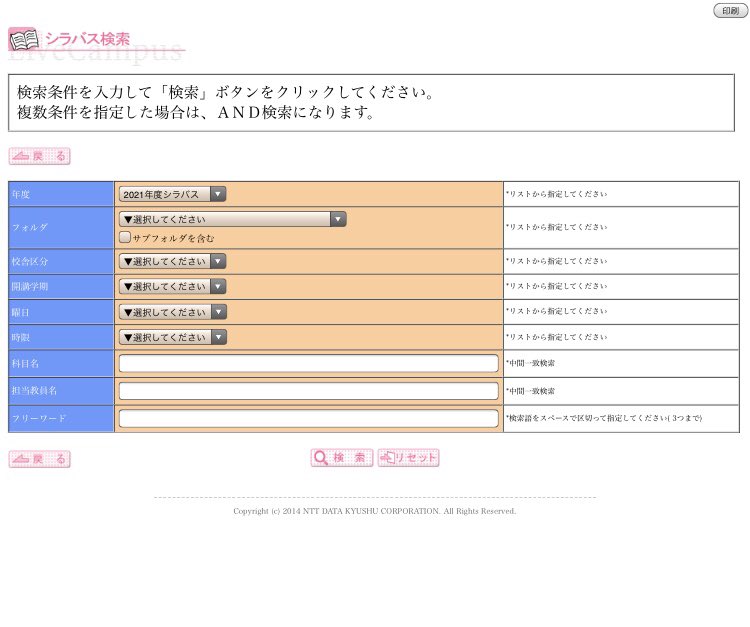Click the フォルダ row label
Image resolution: width=750 pixels, height=627 pixels.
[x=30, y=227]
